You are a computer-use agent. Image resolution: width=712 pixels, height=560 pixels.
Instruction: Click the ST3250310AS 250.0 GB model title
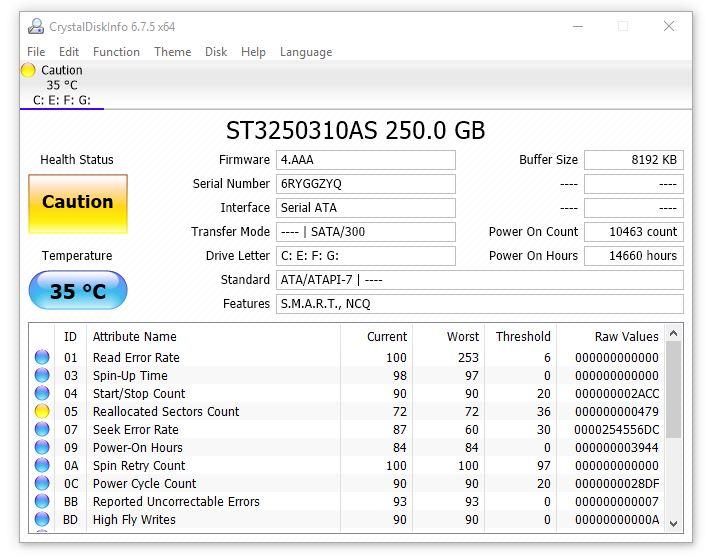click(356, 130)
